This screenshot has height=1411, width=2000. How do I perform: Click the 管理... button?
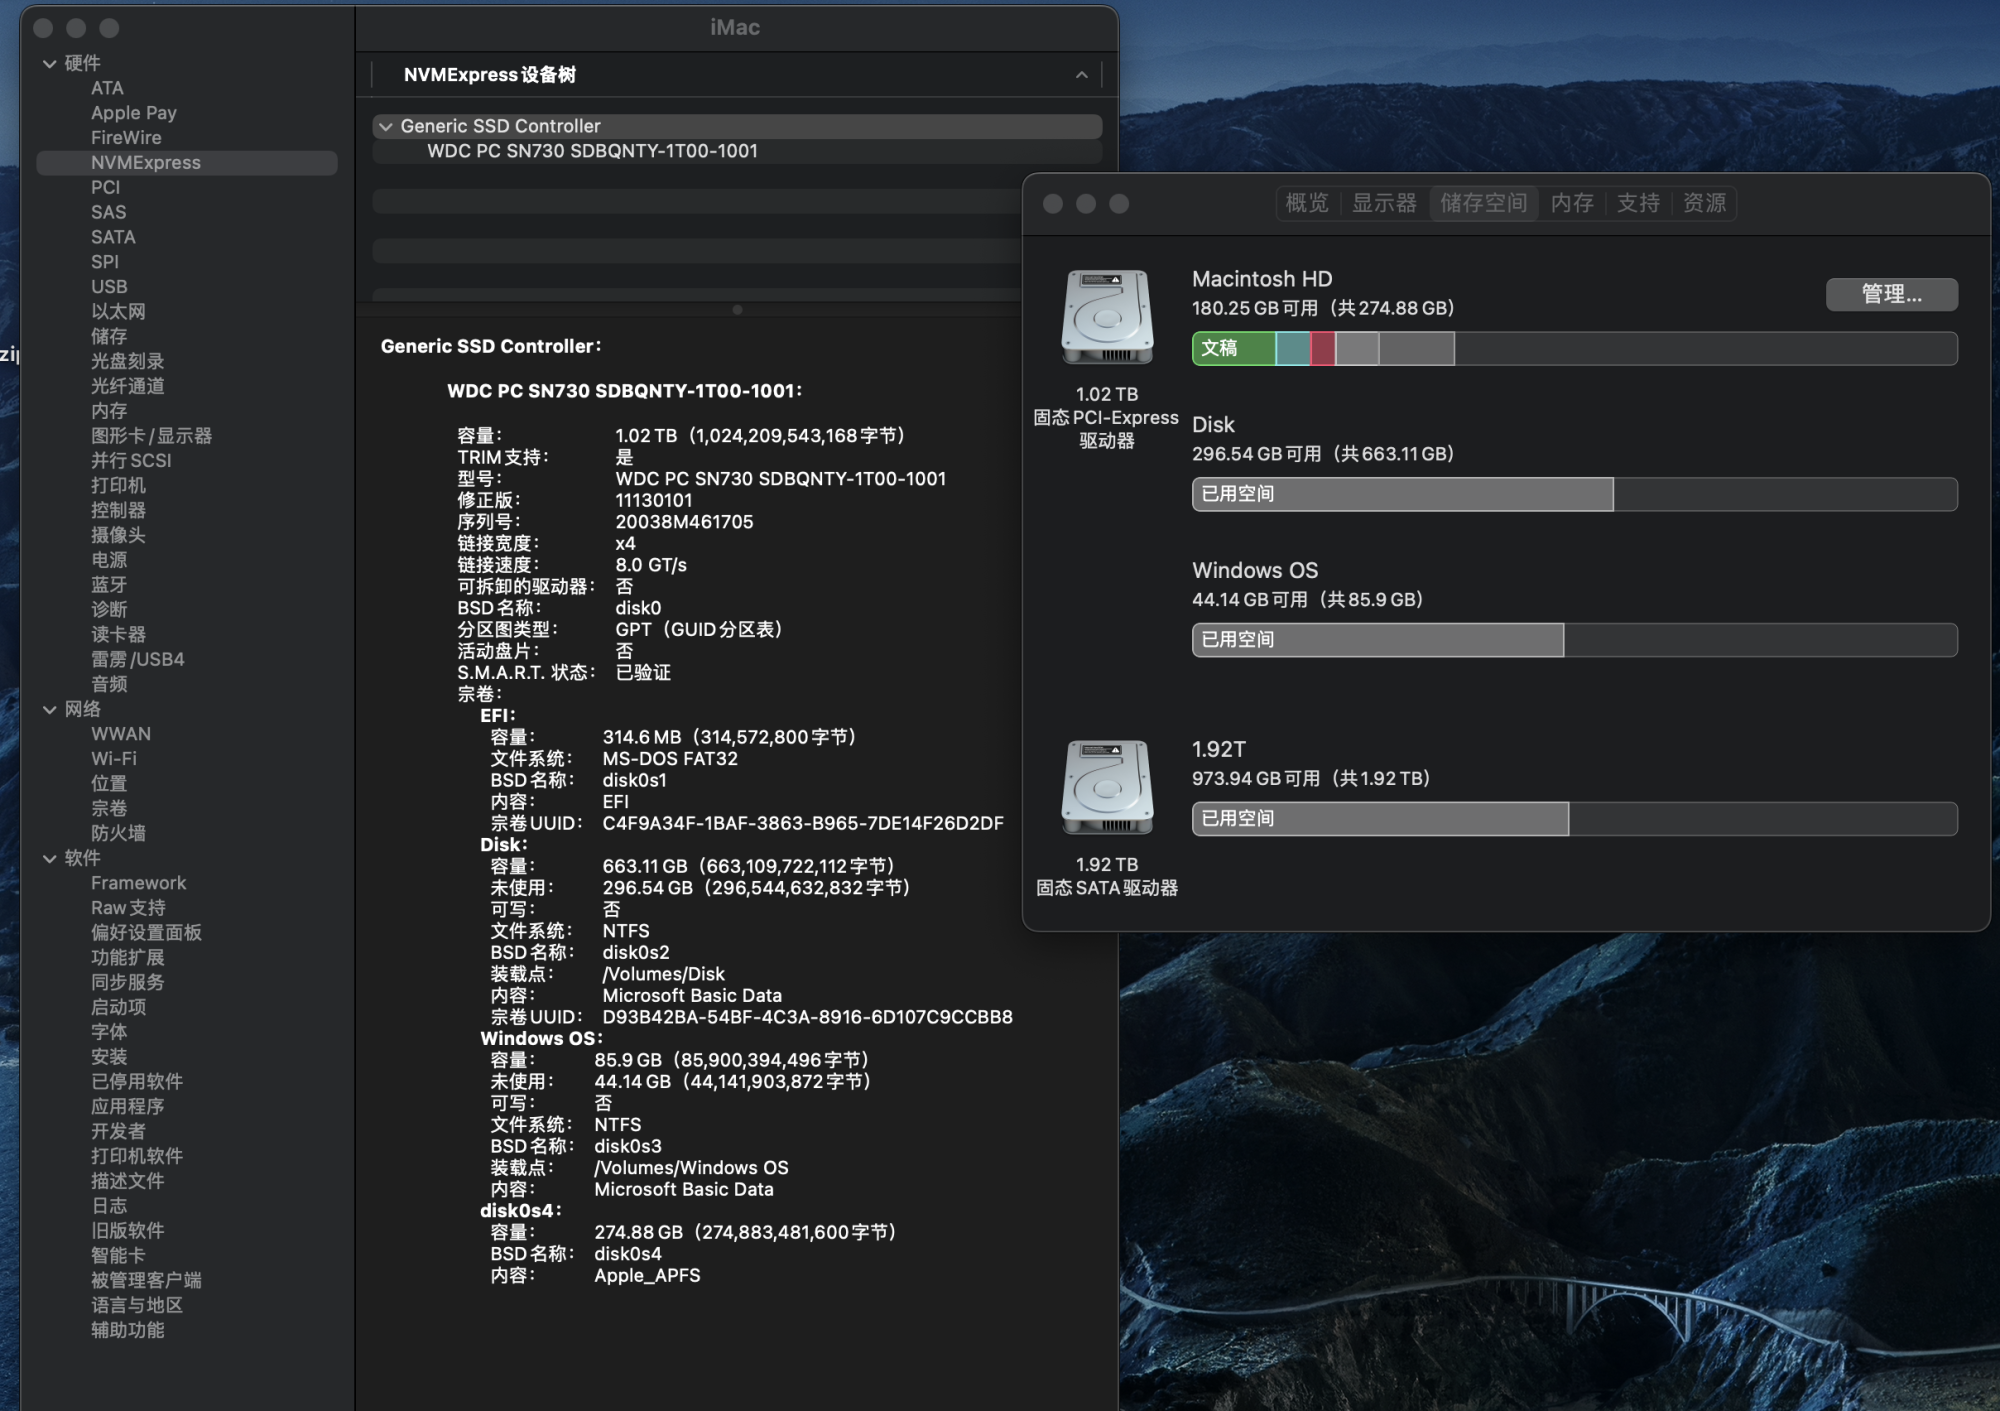pos(1890,294)
